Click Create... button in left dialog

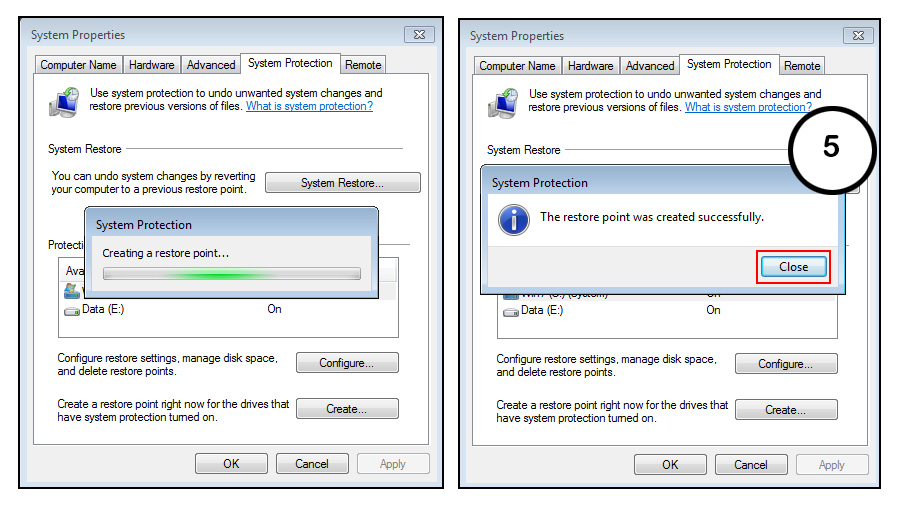pos(347,409)
